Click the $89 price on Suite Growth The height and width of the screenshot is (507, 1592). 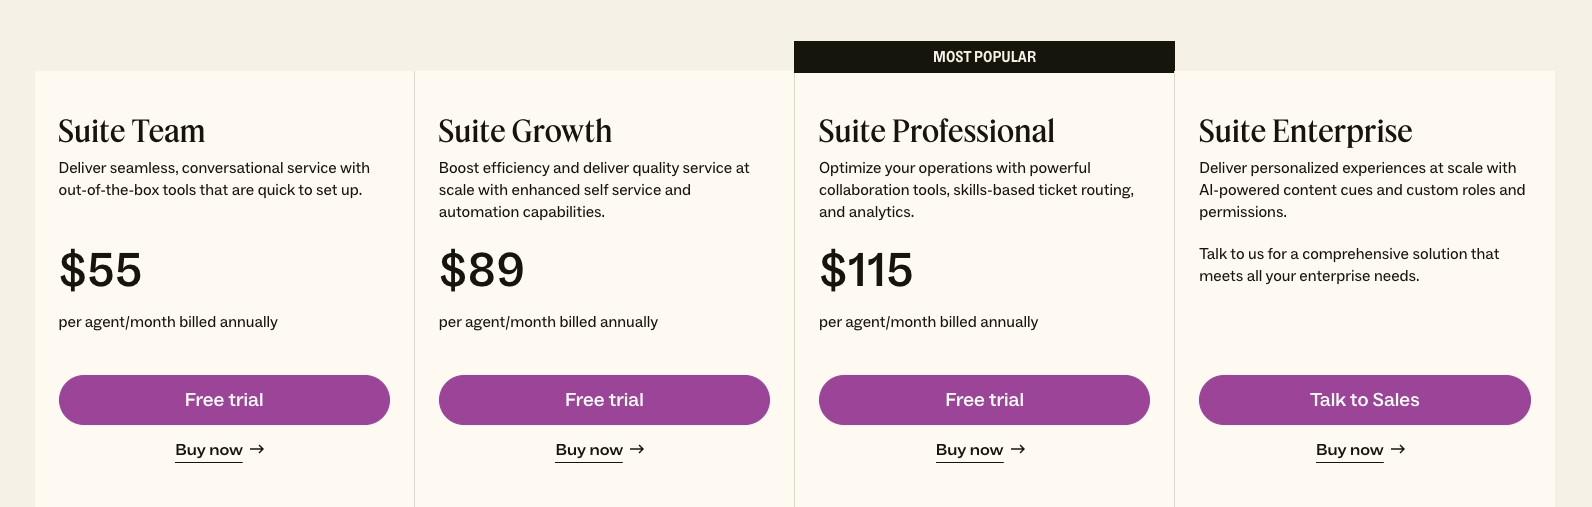point(481,270)
